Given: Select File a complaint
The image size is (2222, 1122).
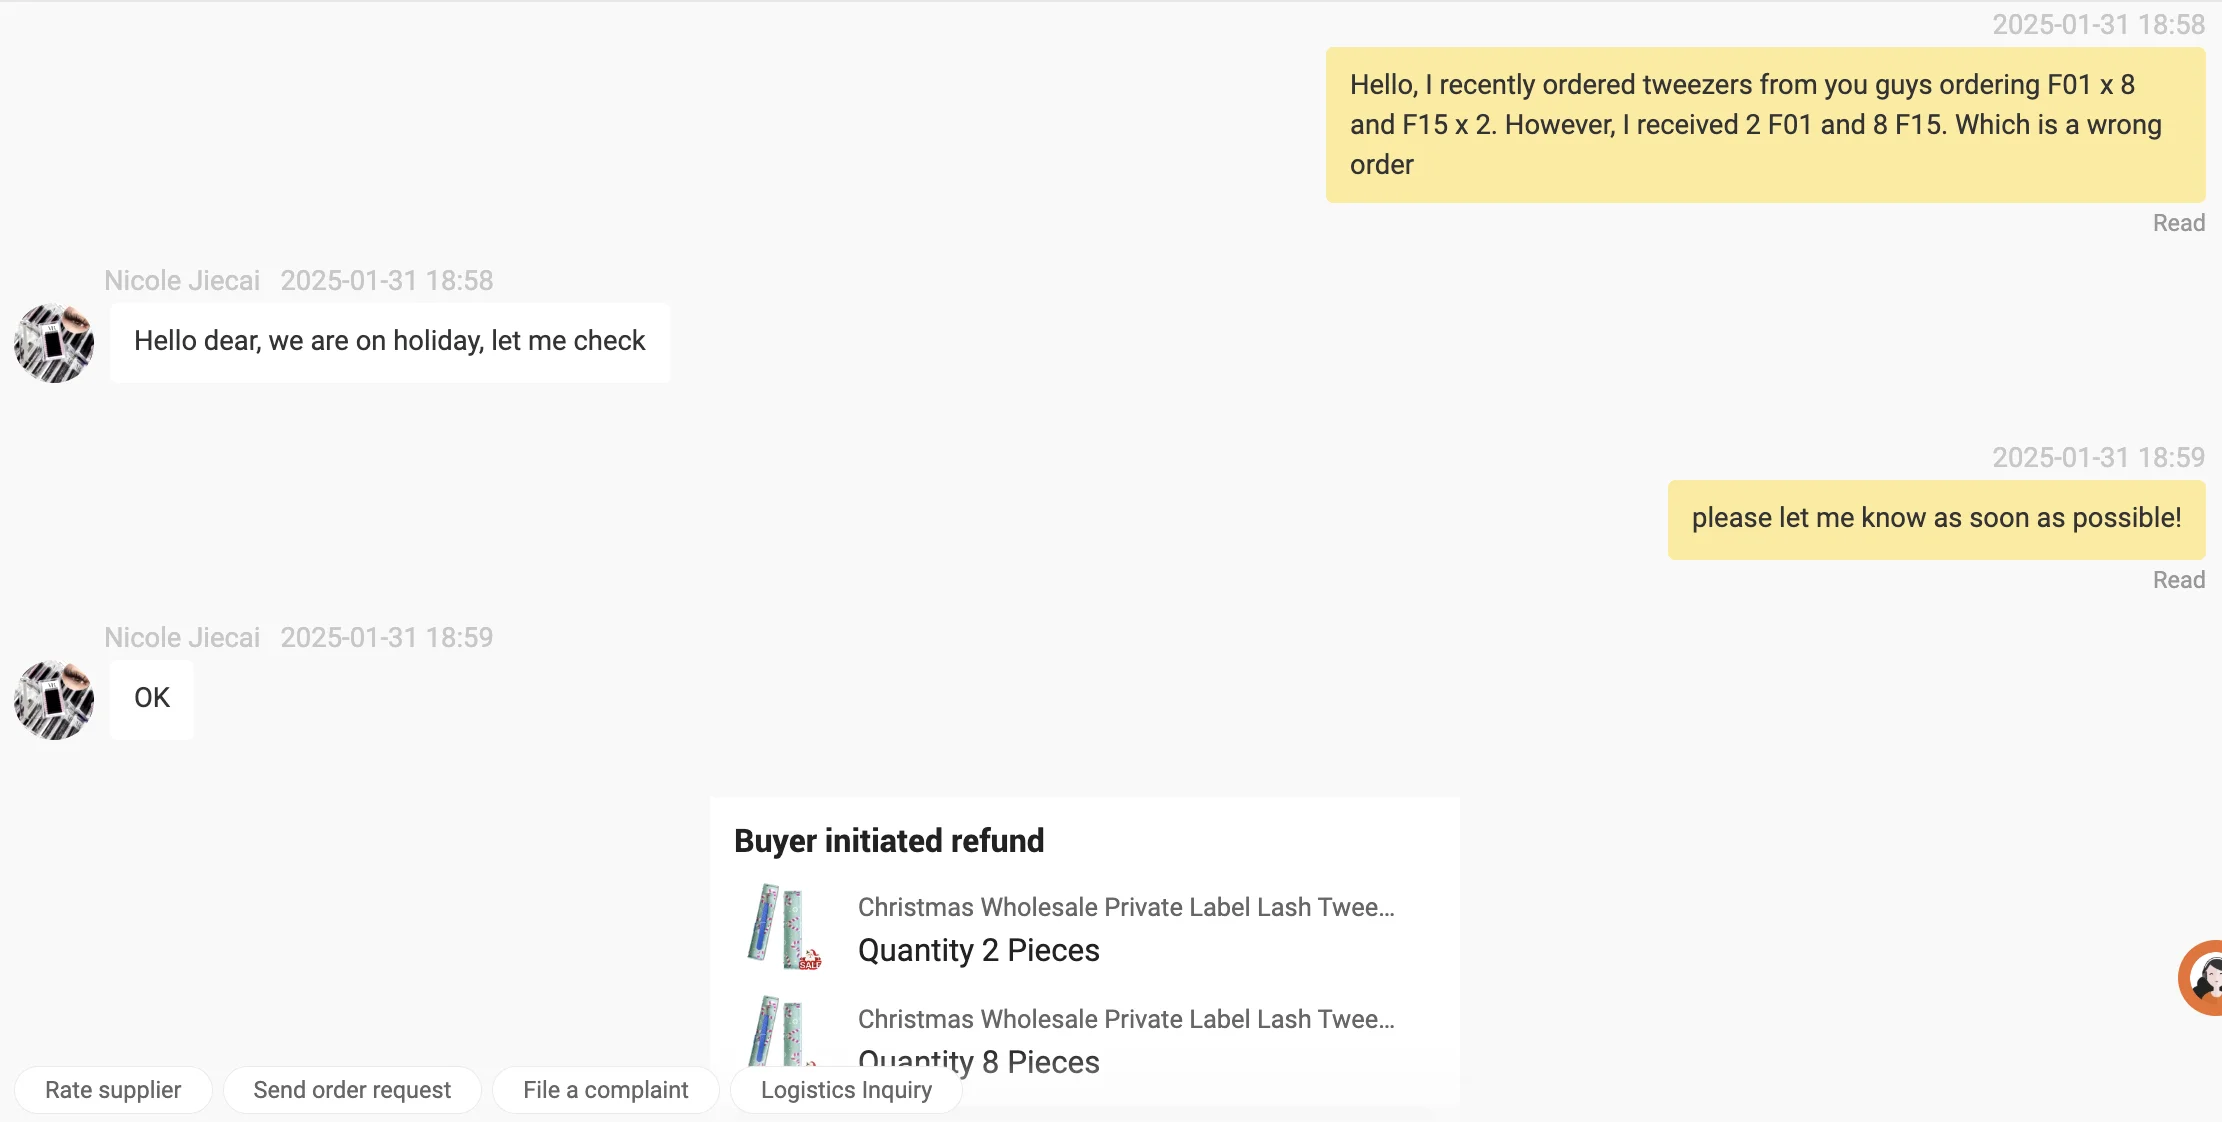Looking at the screenshot, I should (x=605, y=1090).
